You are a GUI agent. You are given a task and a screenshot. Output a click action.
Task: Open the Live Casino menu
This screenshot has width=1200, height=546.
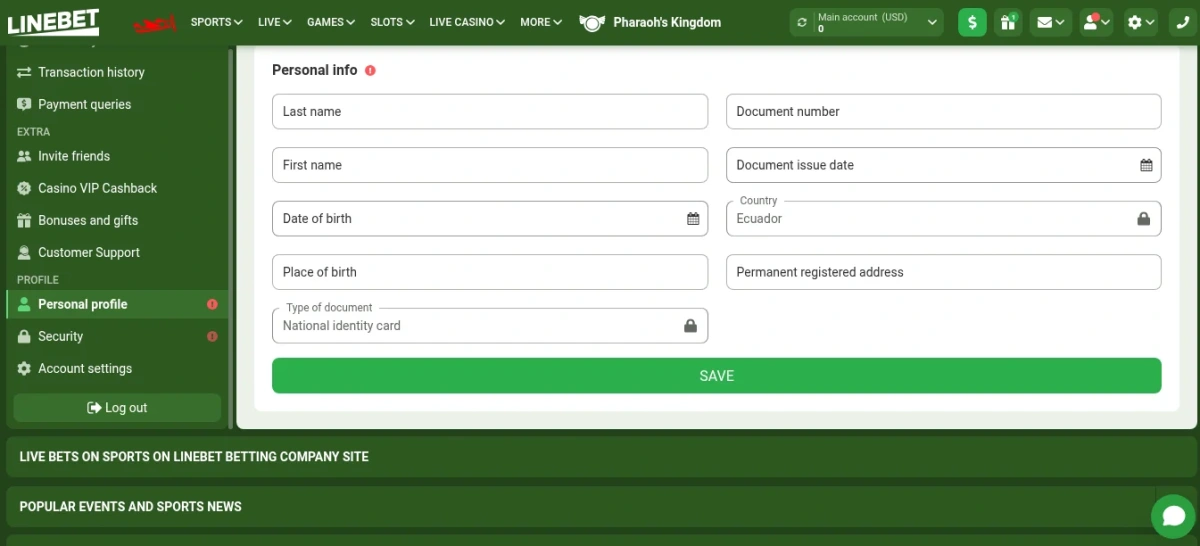tap(466, 22)
